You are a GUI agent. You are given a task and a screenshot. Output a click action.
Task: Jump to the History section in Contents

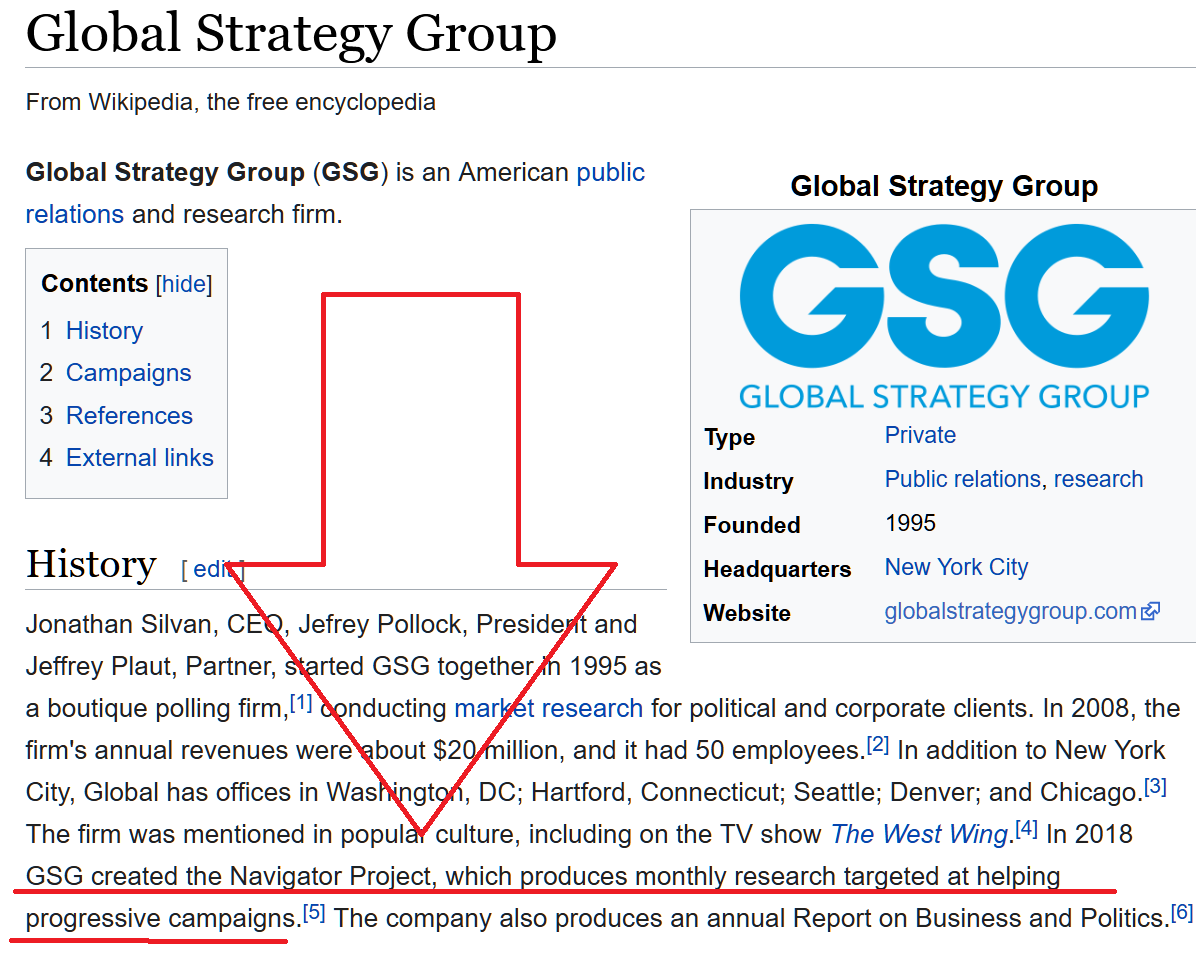pos(104,330)
